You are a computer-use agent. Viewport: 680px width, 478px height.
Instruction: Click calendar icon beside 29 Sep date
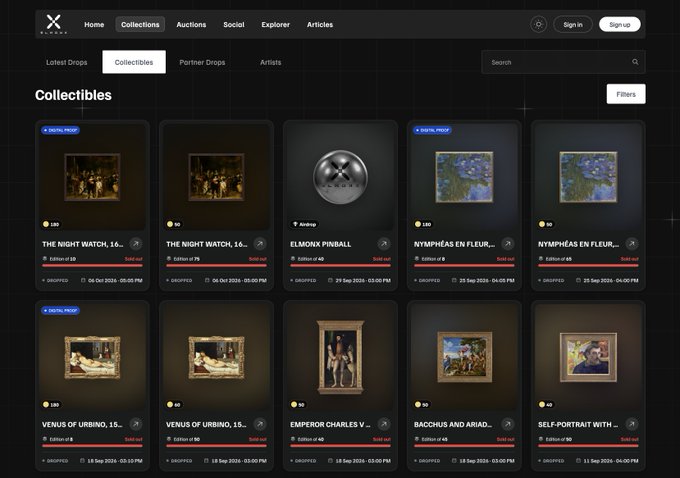330,280
